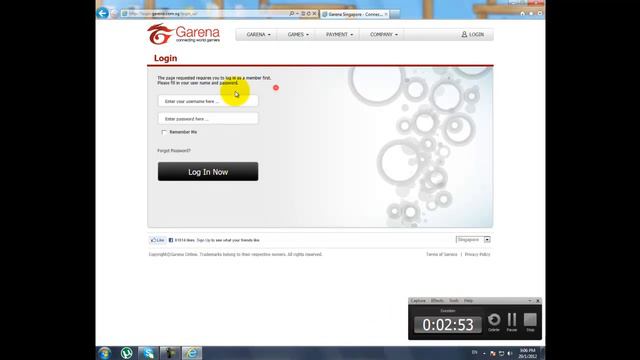Click the Action Center flag tray icon
Image resolution: width=640 pixels, height=360 pixels.
(493, 353)
